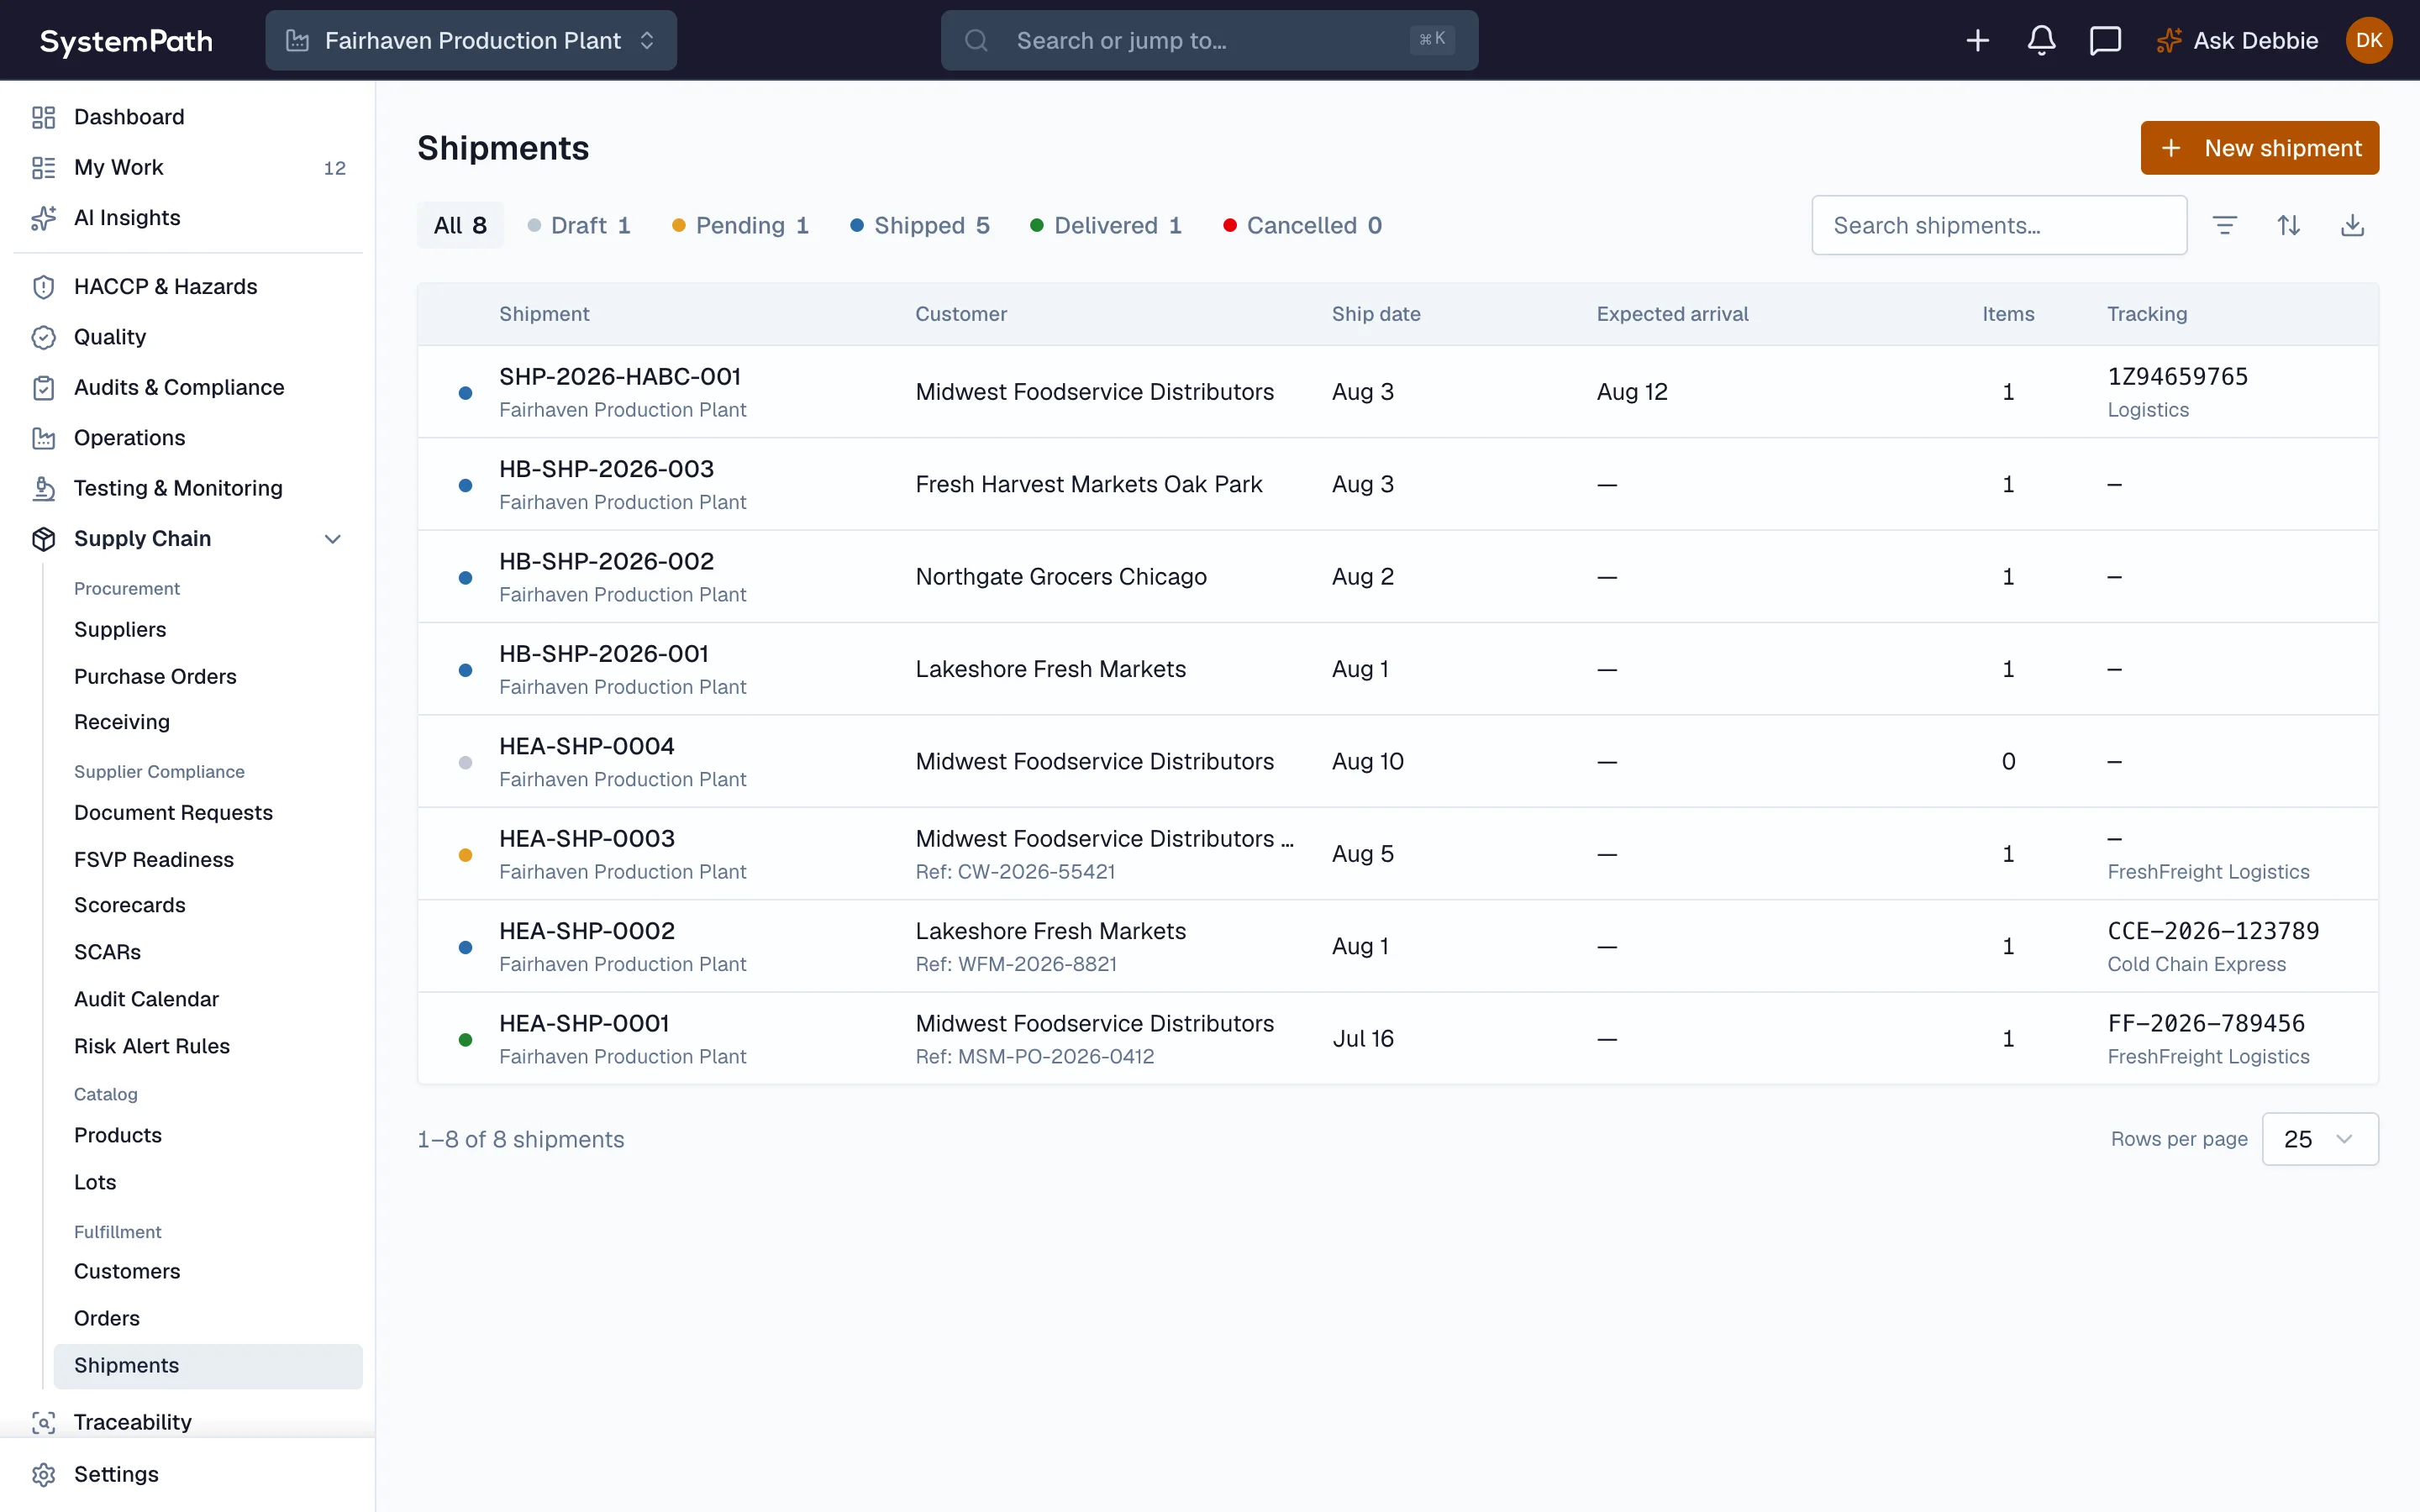The width and height of the screenshot is (2420, 1512).
Task: Open Document Requests in the sidebar
Action: pos(173,812)
